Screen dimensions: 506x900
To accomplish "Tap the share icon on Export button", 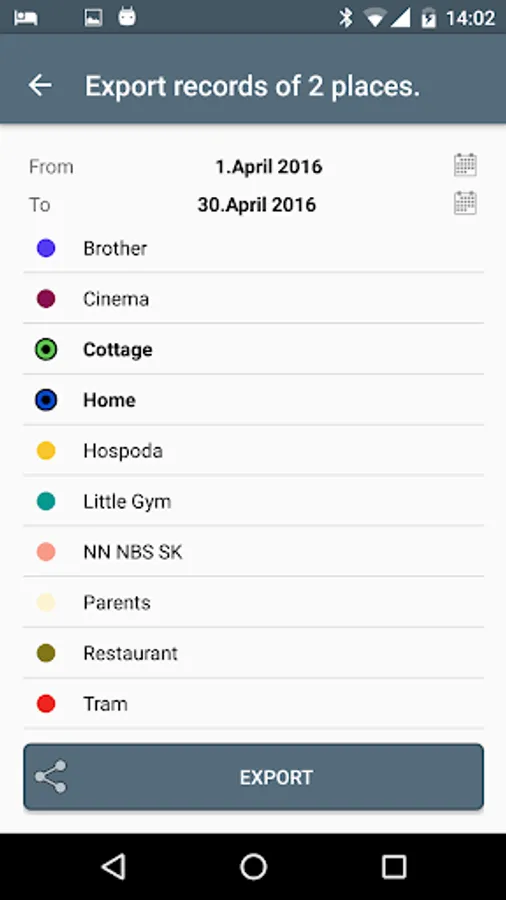I will (50, 777).
